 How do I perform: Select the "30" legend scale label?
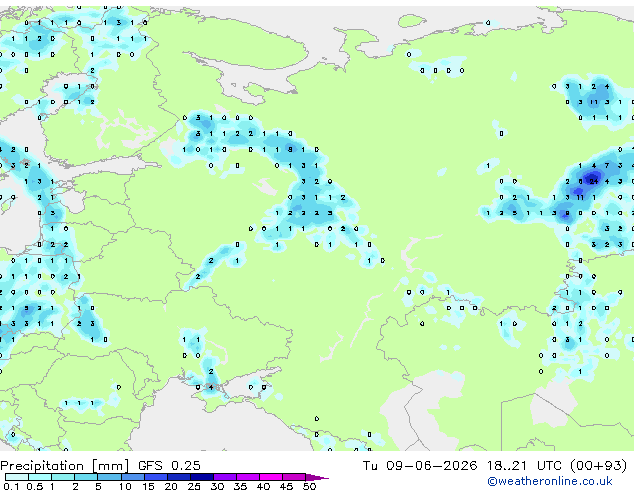[217, 486]
